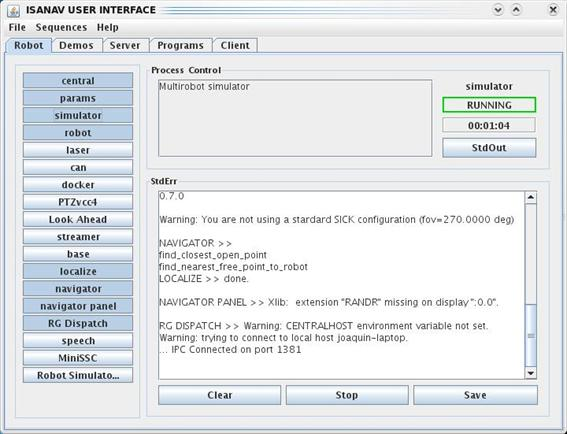Open the Help menu
This screenshot has width=567, height=434.
(x=107, y=27)
